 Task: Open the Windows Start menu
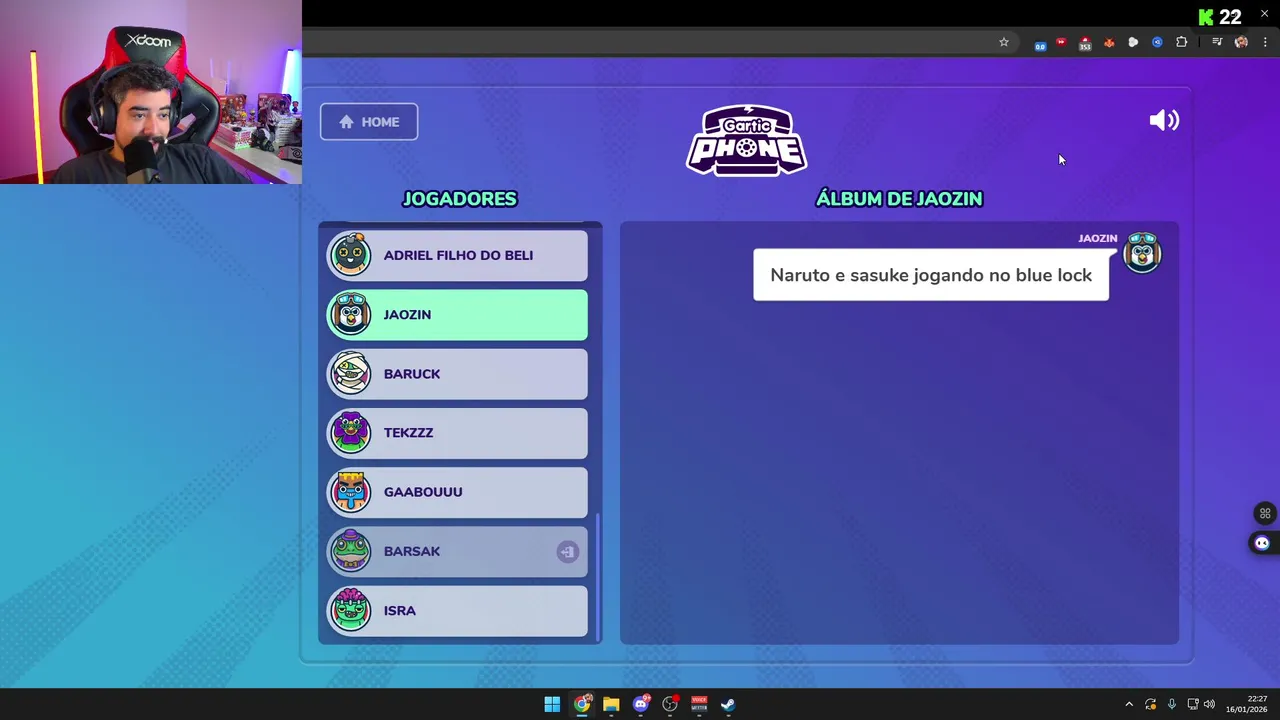point(552,704)
